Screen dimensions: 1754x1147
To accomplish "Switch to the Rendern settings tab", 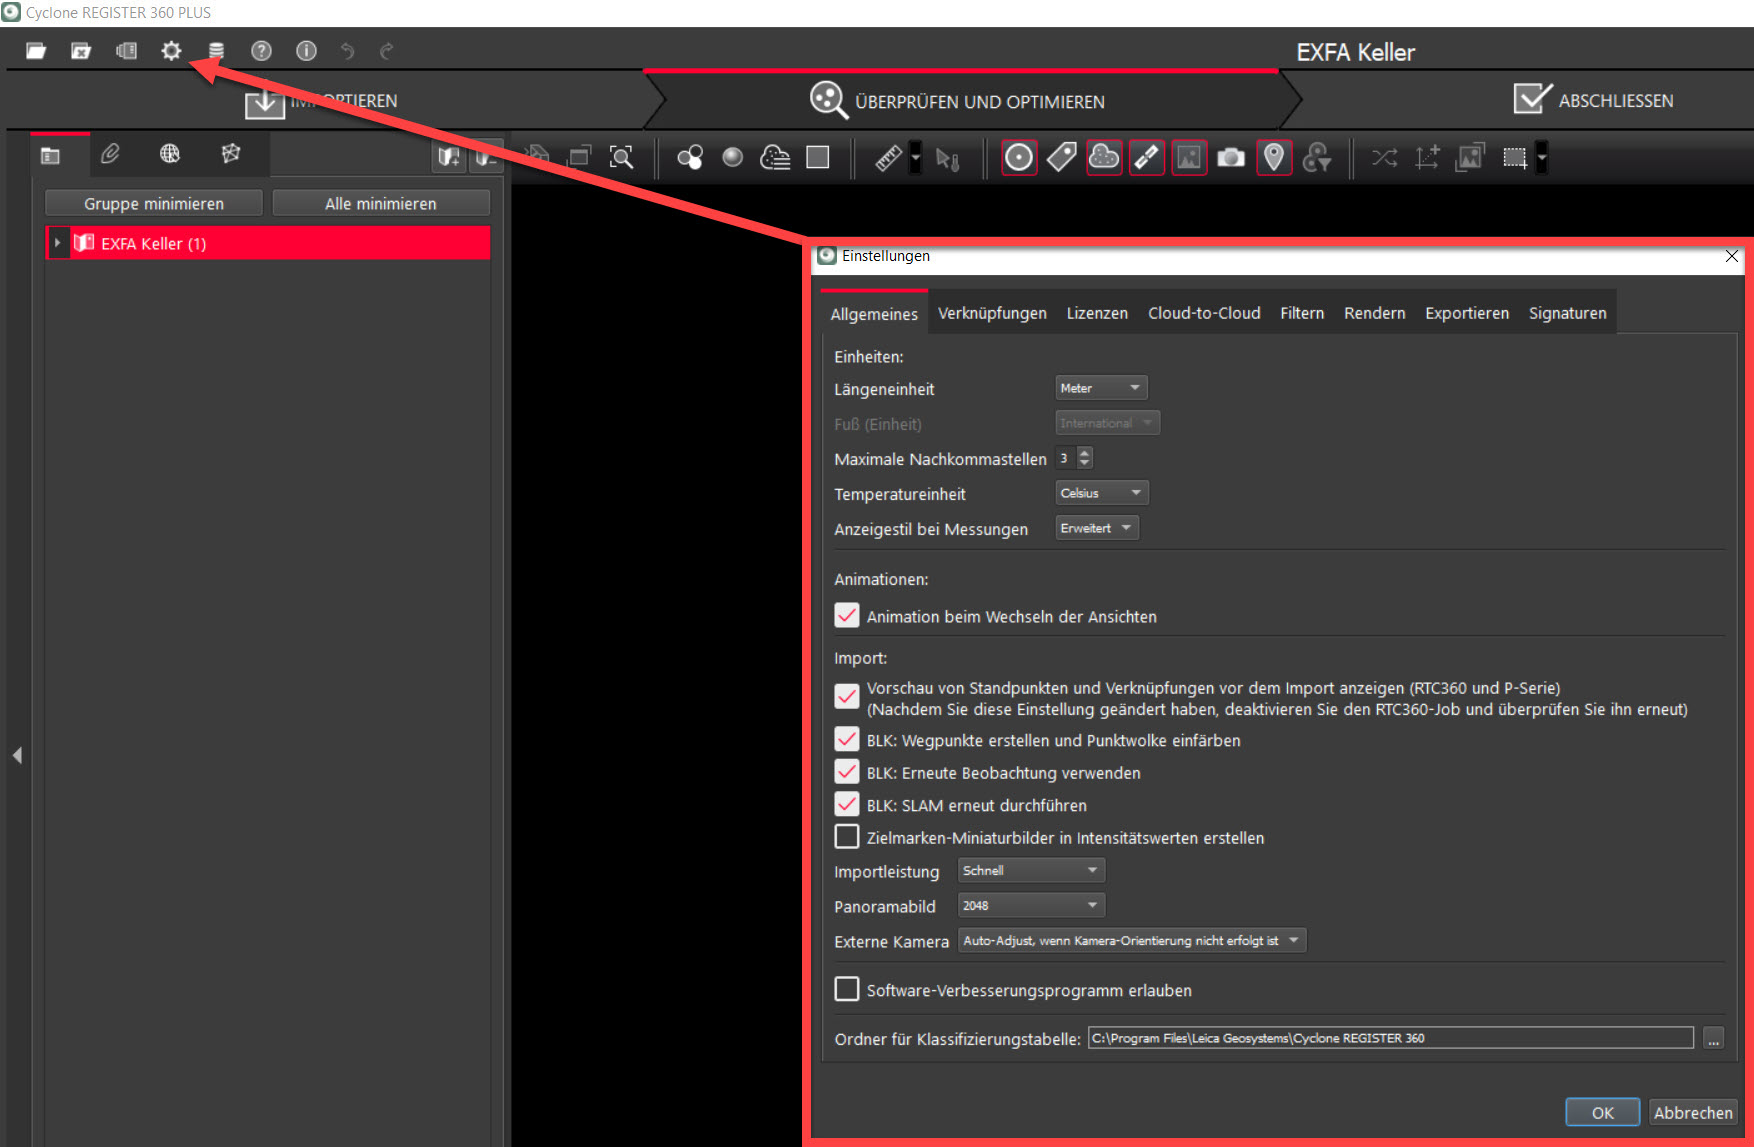I will [1374, 313].
